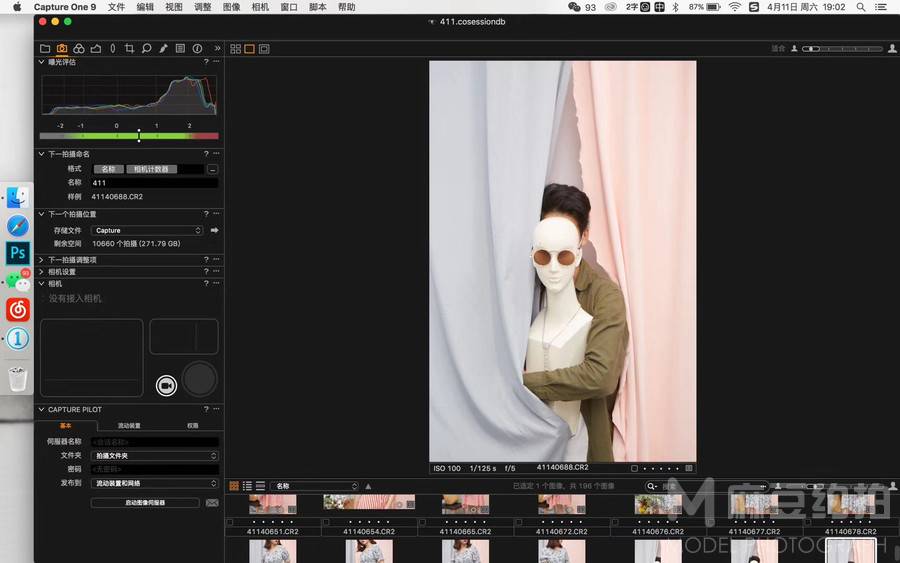Click the round camera shutter capture button

click(x=200, y=379)
